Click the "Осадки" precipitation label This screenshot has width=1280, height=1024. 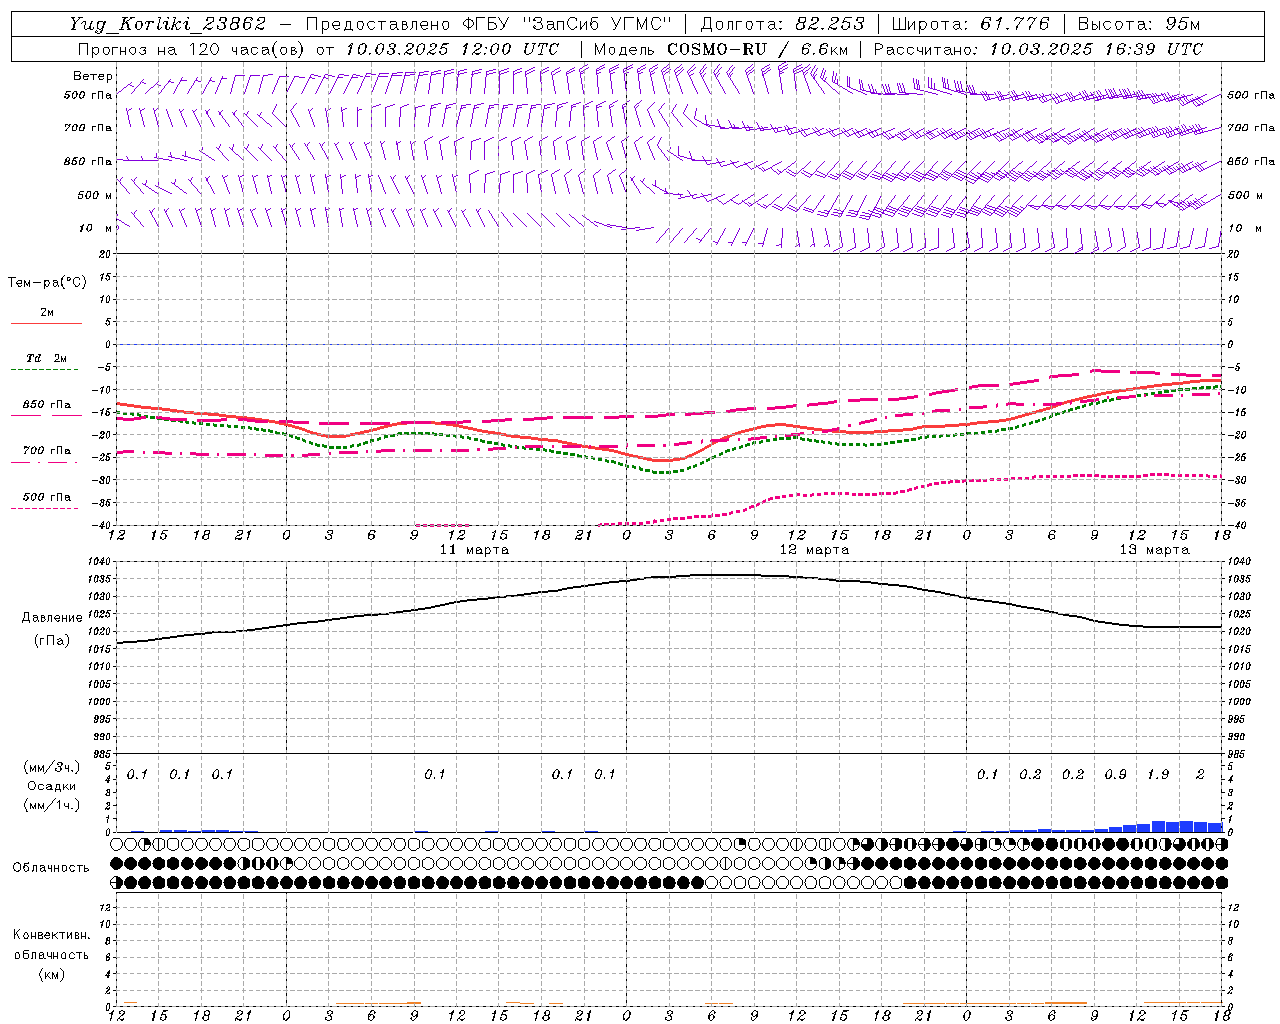pos(51,786)
